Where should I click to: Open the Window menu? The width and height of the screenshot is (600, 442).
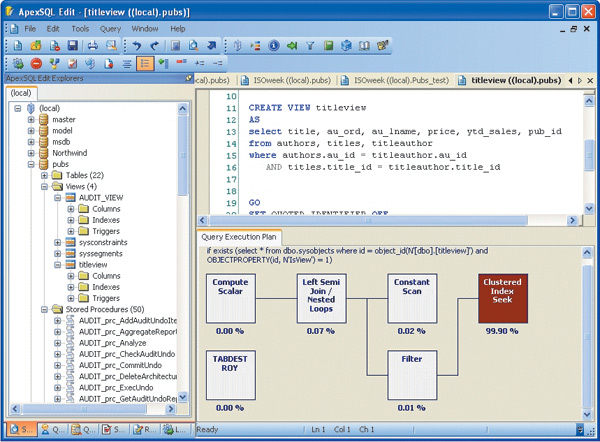pos(145,29)
